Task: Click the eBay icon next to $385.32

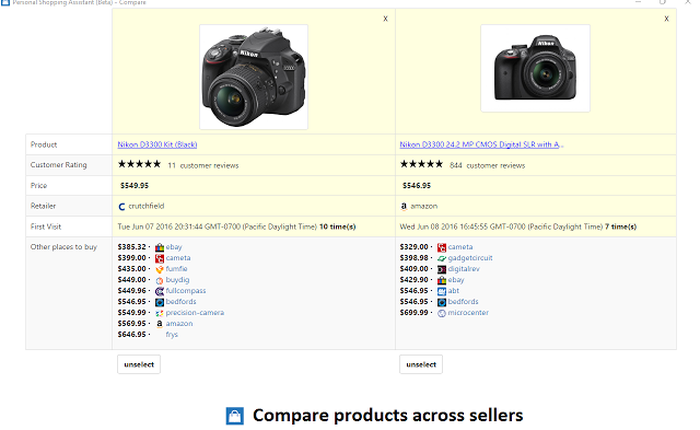Action: point(159,246)
